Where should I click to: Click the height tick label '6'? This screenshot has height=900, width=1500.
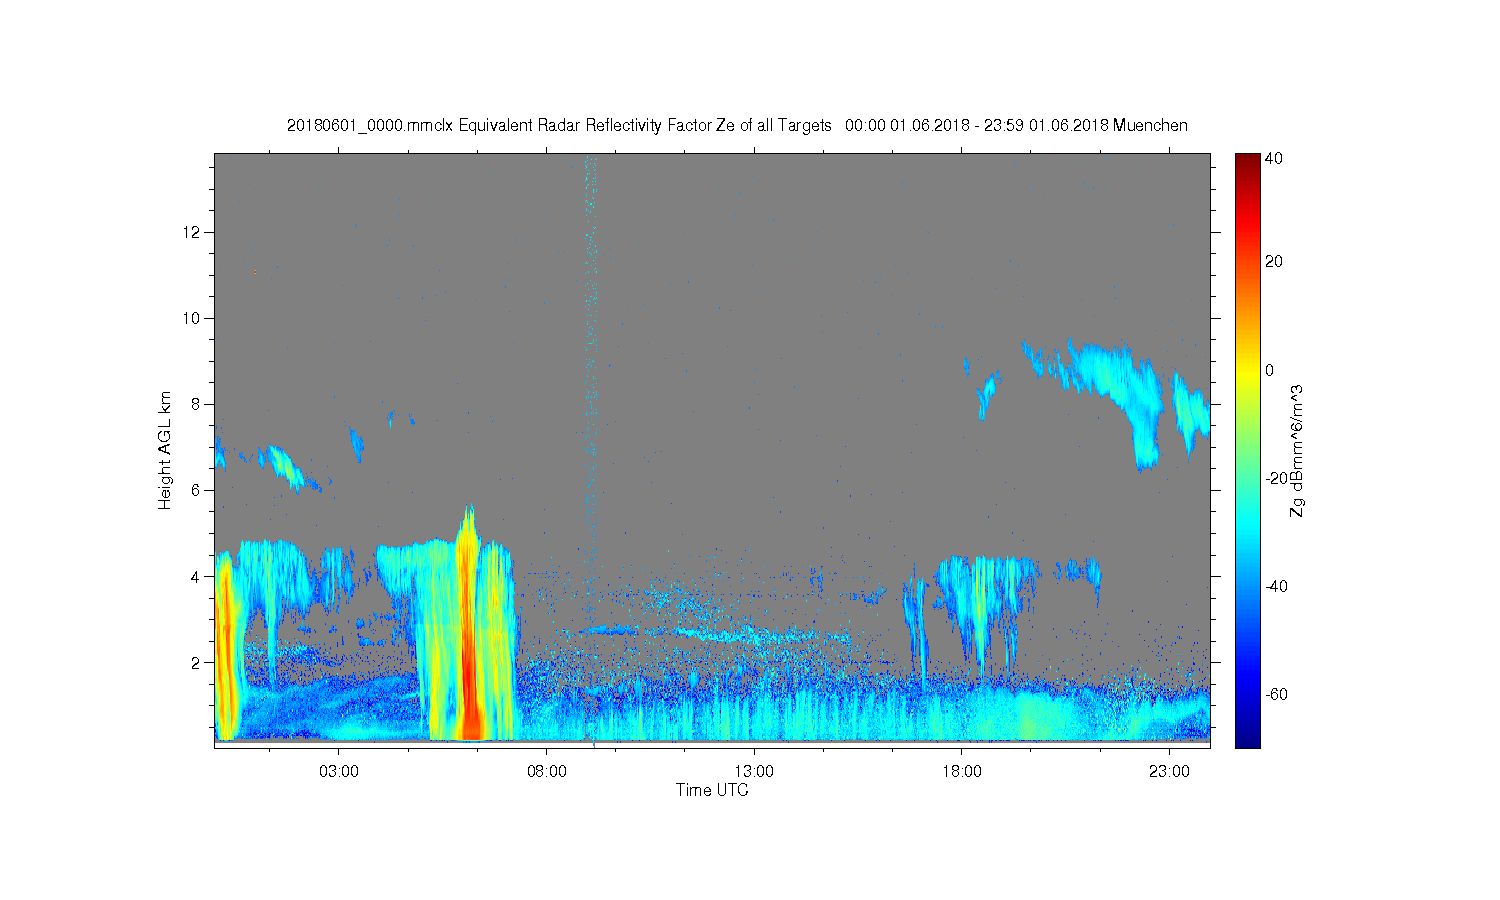[x=197, y=490]
